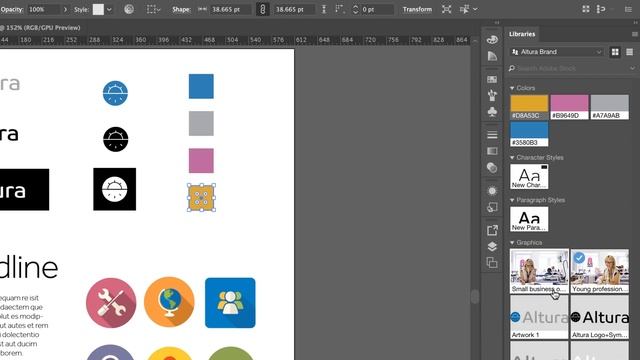Image resolution: width=640 pixels, height=360 pixels.
Task: Click the corner radius stepper arrows
Action: [x=356, y=9]
